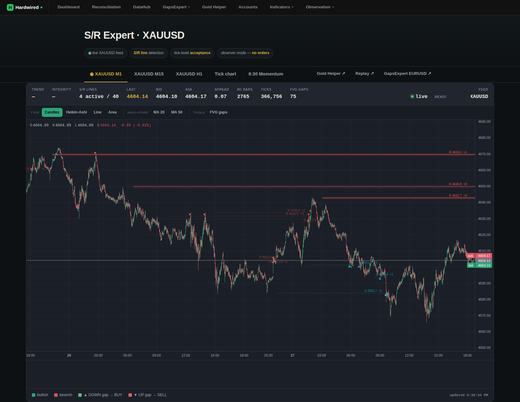Select the XAUUSD M1 tab
520x402 pixels.
106,74
